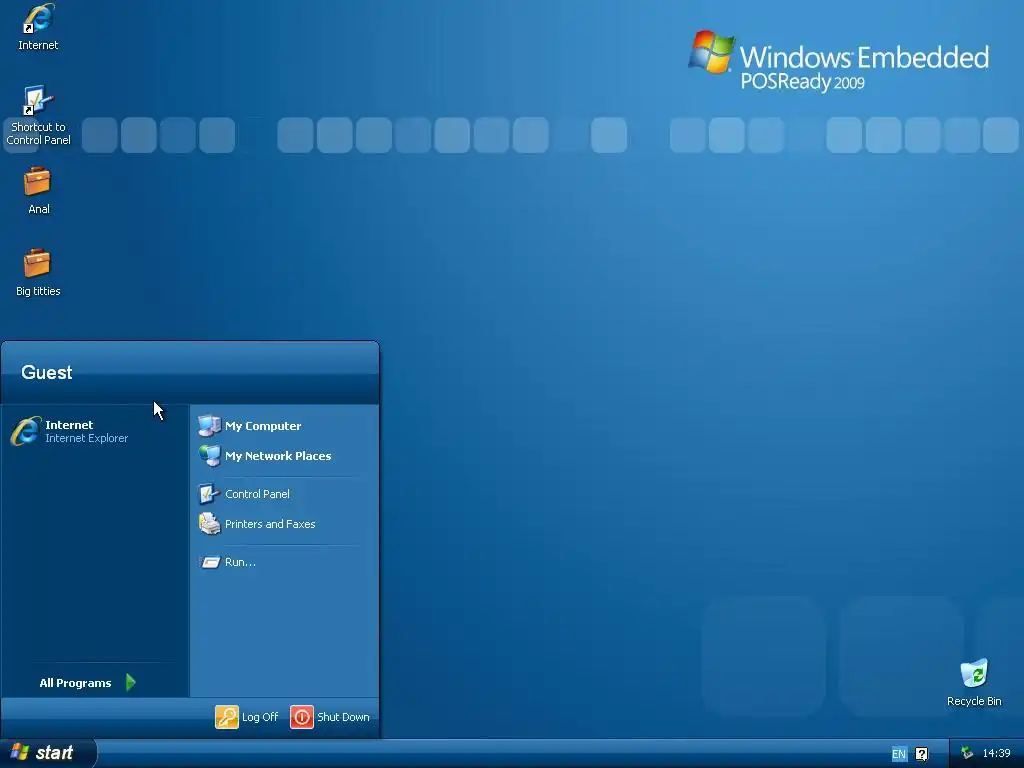Click the Shut Down button
The image size is (1024, 768).
(x=330, y=717)
